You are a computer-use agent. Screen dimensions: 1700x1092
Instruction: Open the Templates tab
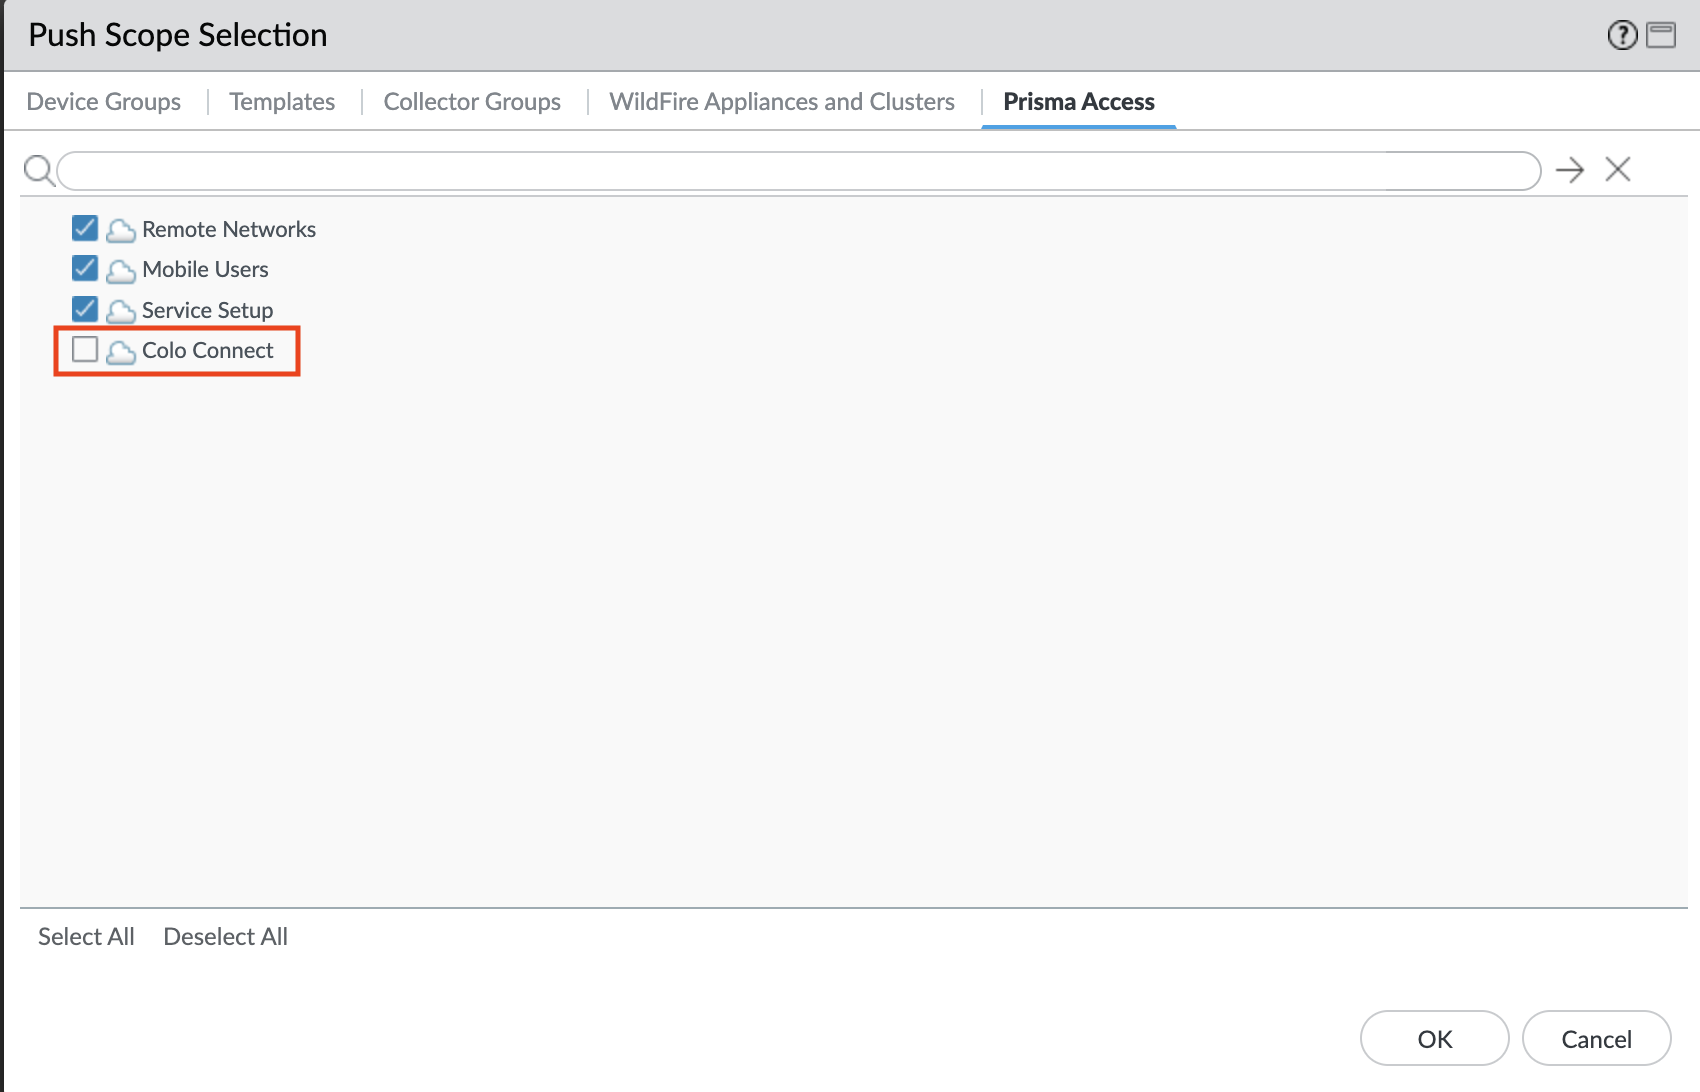282,102
